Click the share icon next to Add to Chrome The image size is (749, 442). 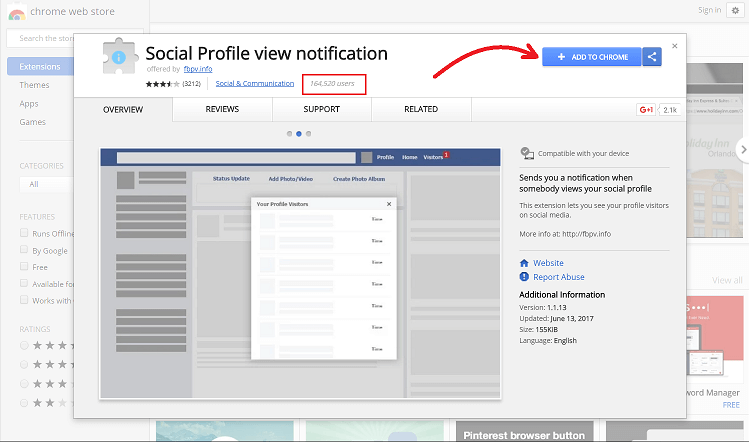point(652,57)
